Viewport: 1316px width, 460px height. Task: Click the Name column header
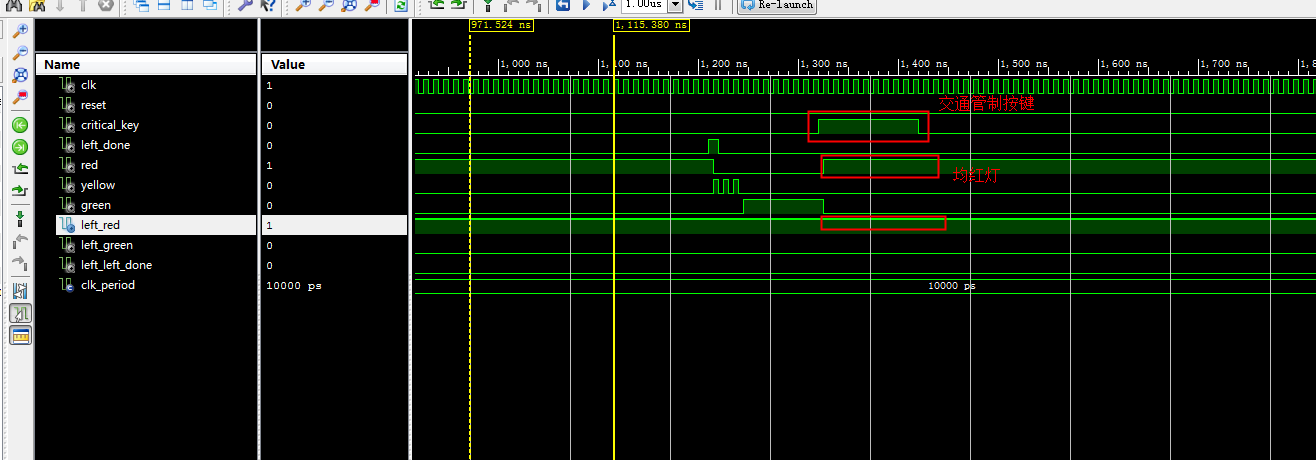pos(145,64)
